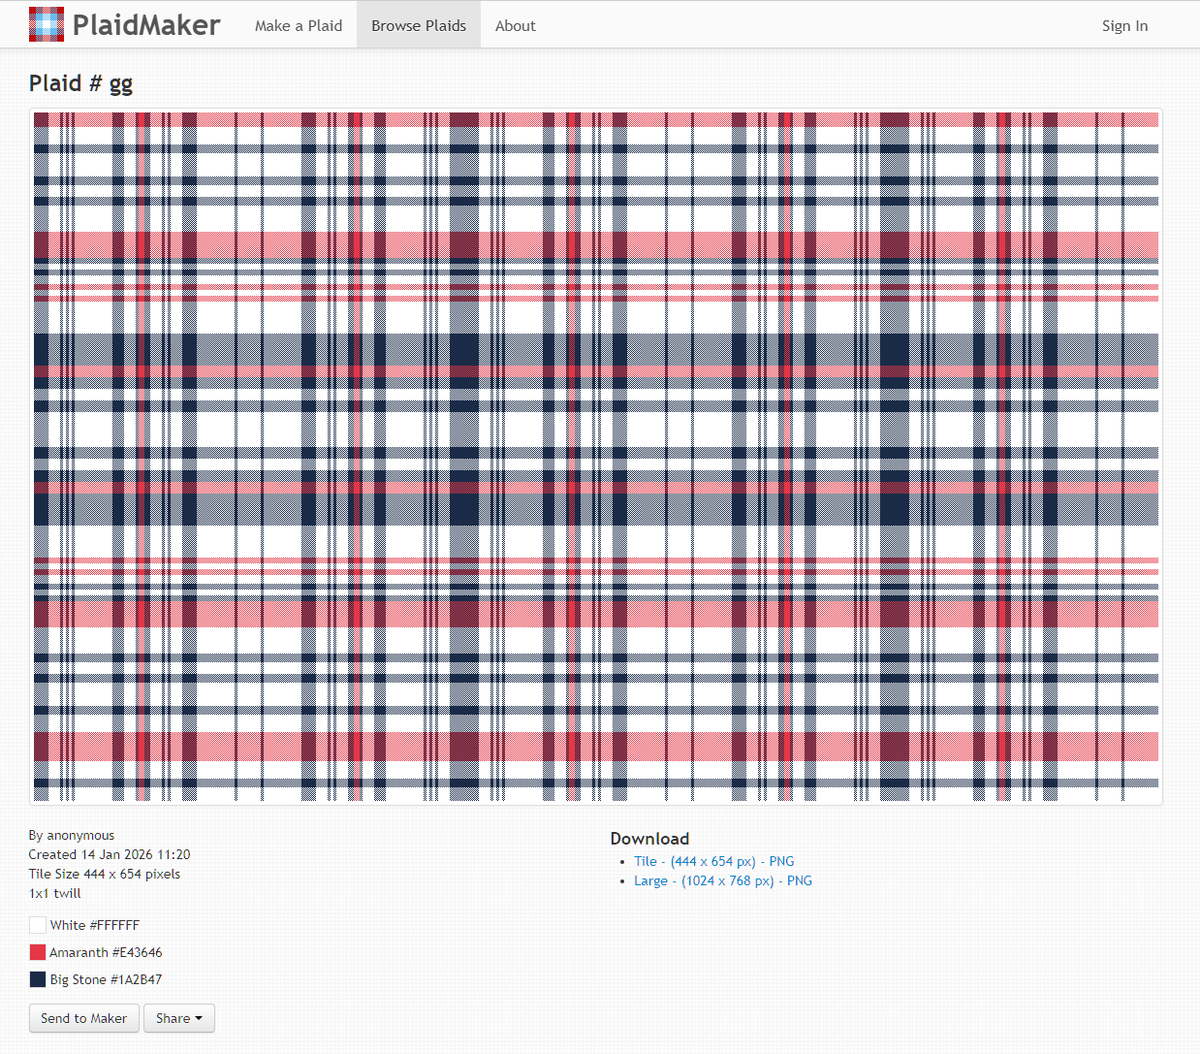Download the Large 1024 x 768 PNG
The height and width of the screenshot is (1054, 1200).
point(723,881)
